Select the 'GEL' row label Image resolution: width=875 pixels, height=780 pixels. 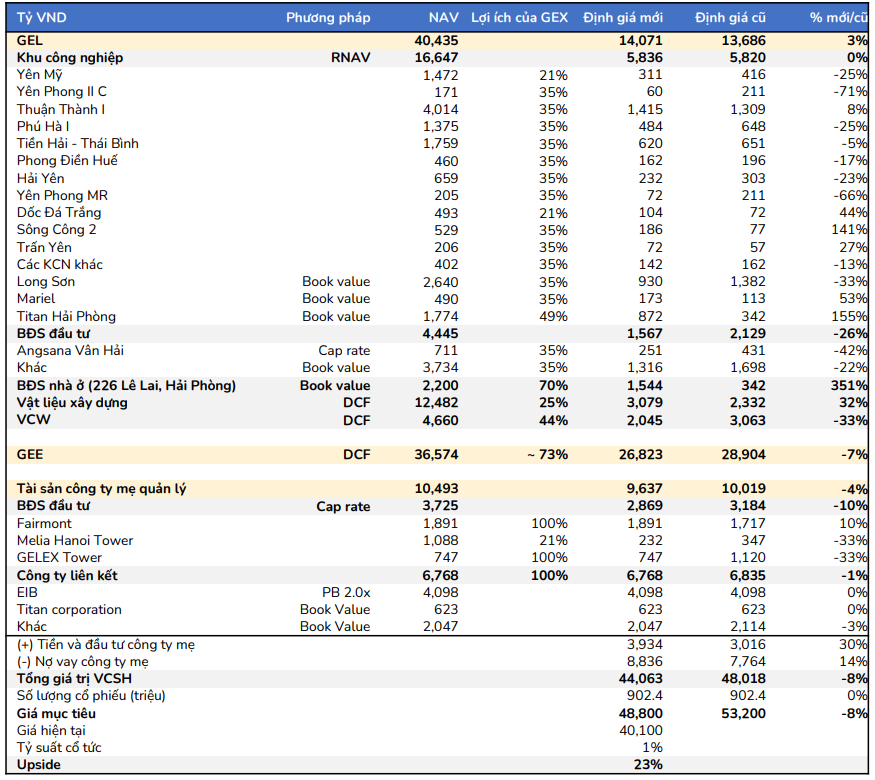pyautogui.click(x=30, y=40)
